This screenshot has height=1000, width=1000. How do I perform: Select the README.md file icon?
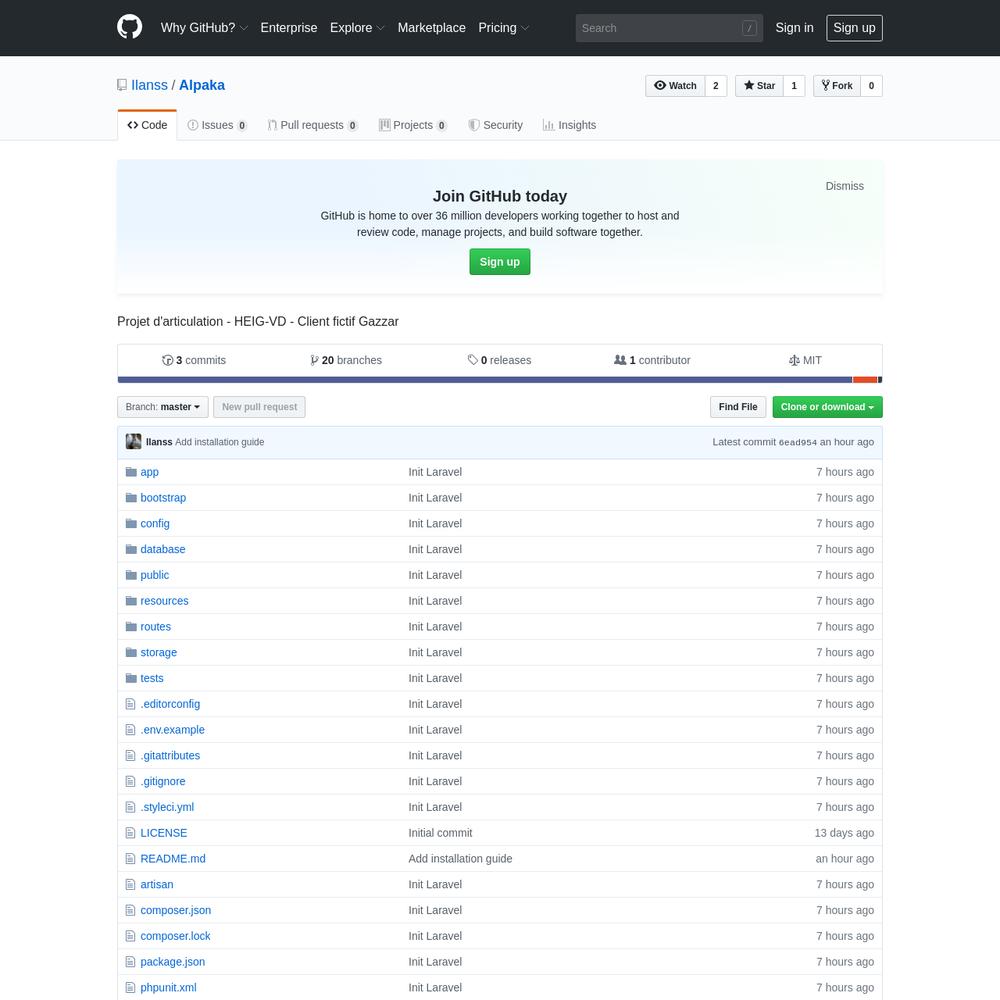130,858
